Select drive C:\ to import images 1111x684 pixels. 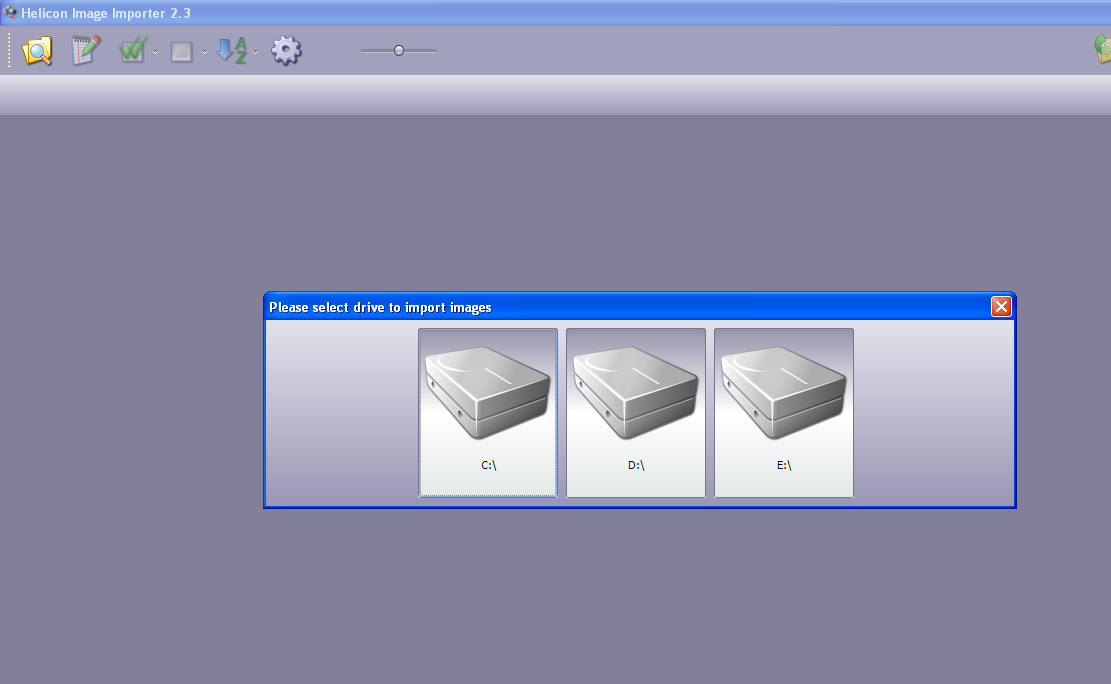[488, 413]
